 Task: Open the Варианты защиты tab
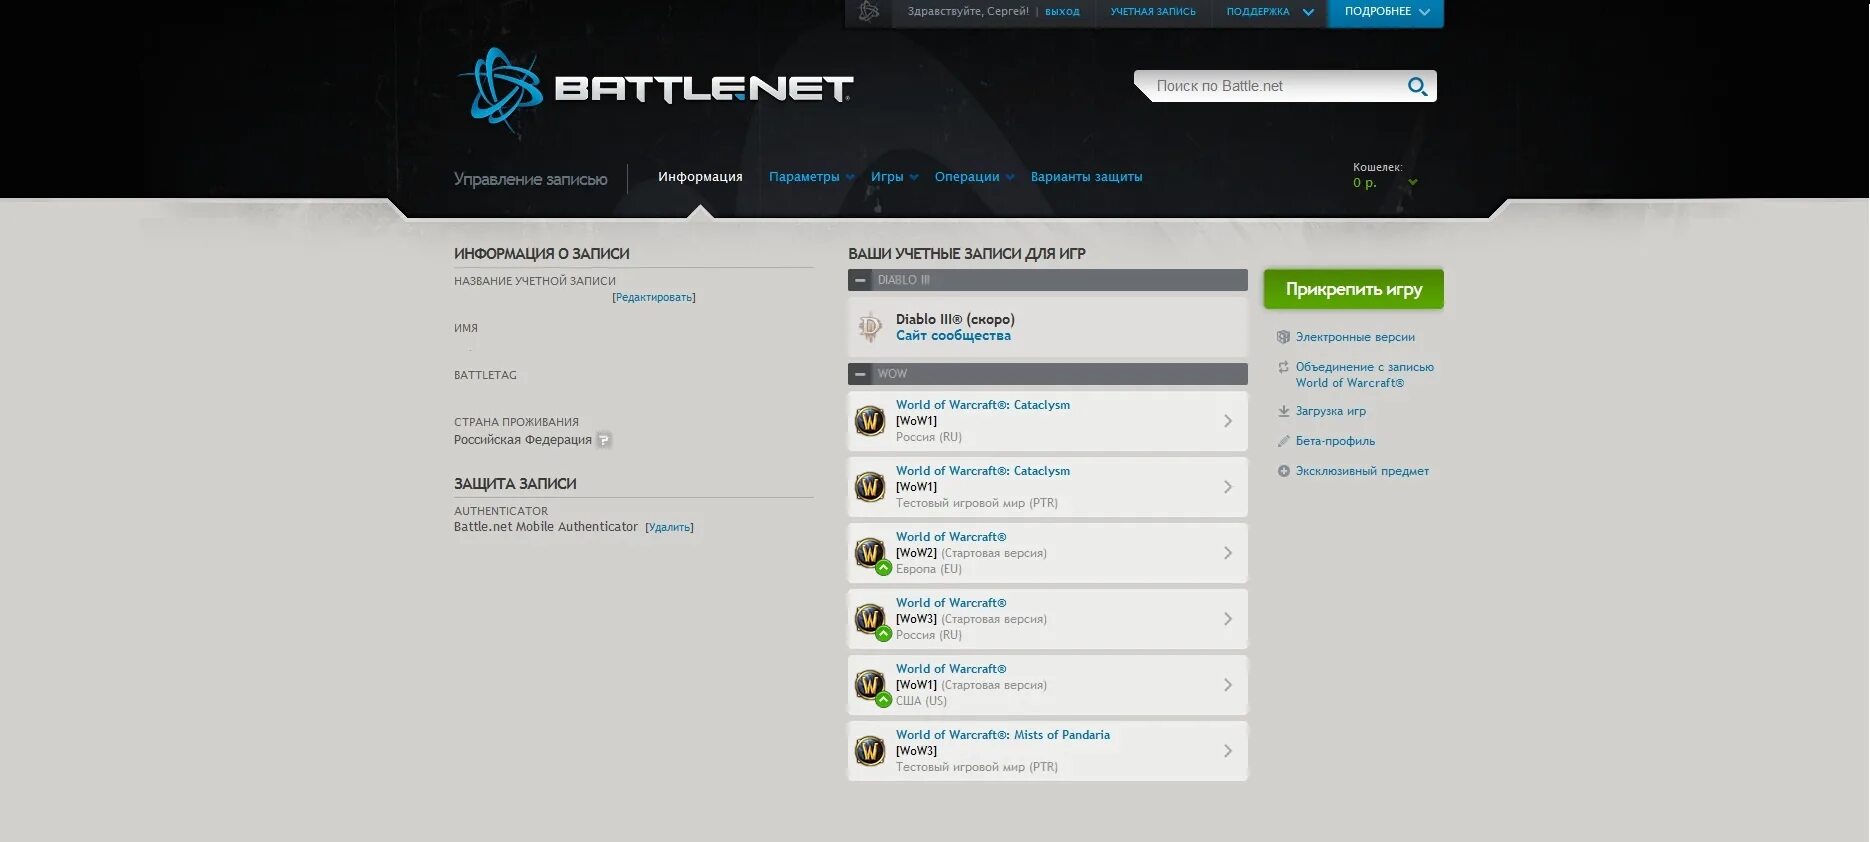[x=1086, y=177]
